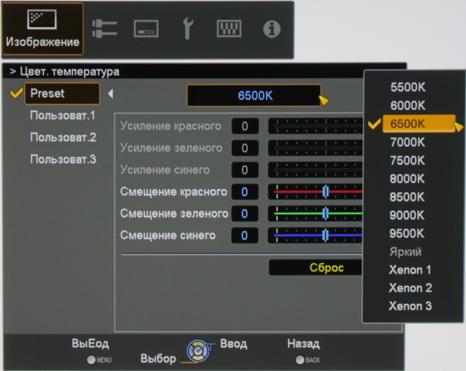Choose Яркий from the temperature list
The image size is (466, 371).
(x=405, y=252)
